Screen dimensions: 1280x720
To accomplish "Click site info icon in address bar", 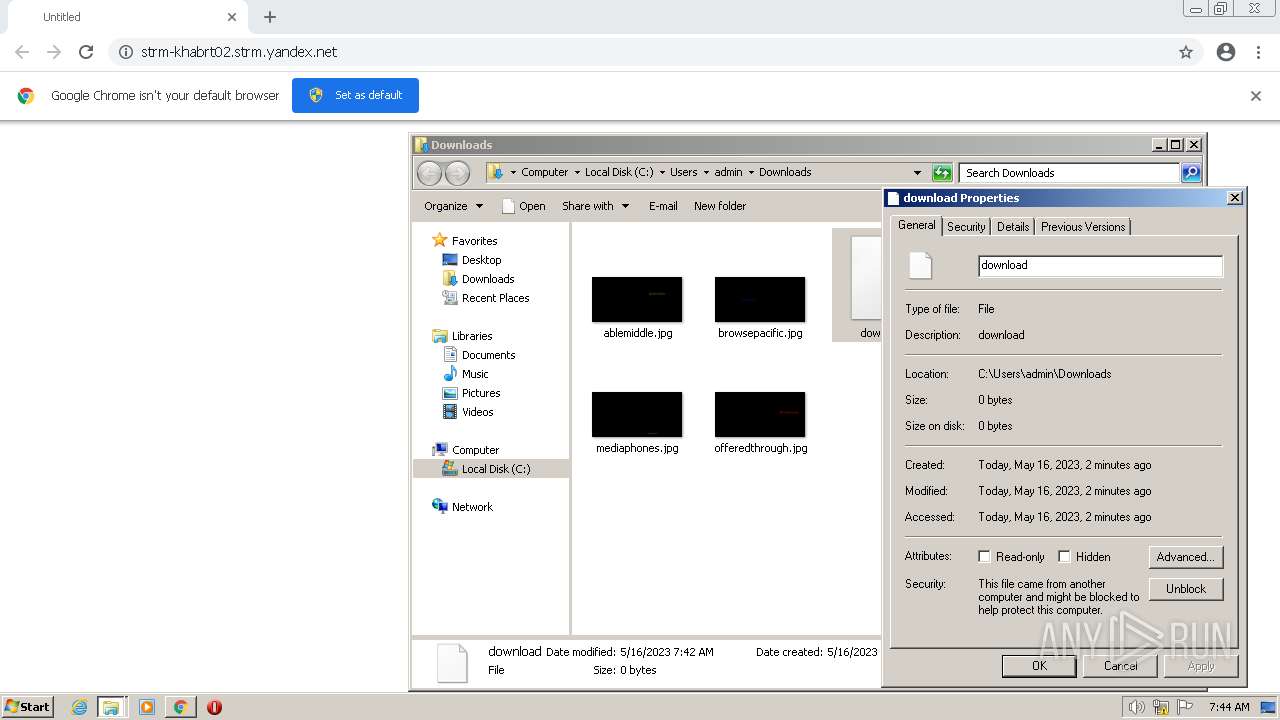I will coord(126,52).
